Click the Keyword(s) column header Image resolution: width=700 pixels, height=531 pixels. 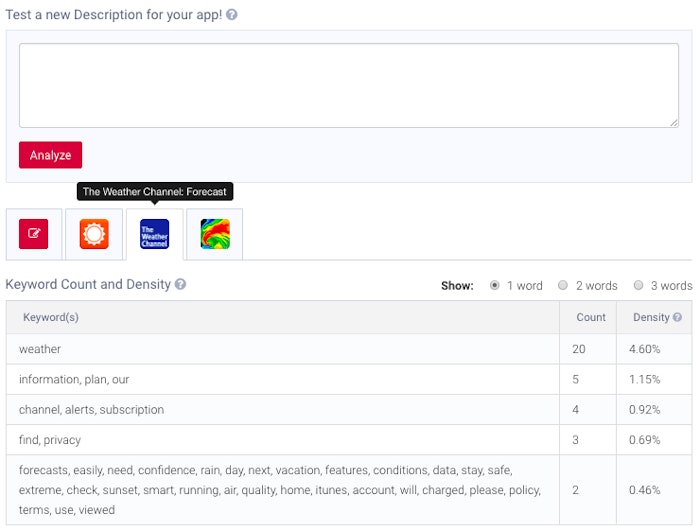(x=51, y=317)
